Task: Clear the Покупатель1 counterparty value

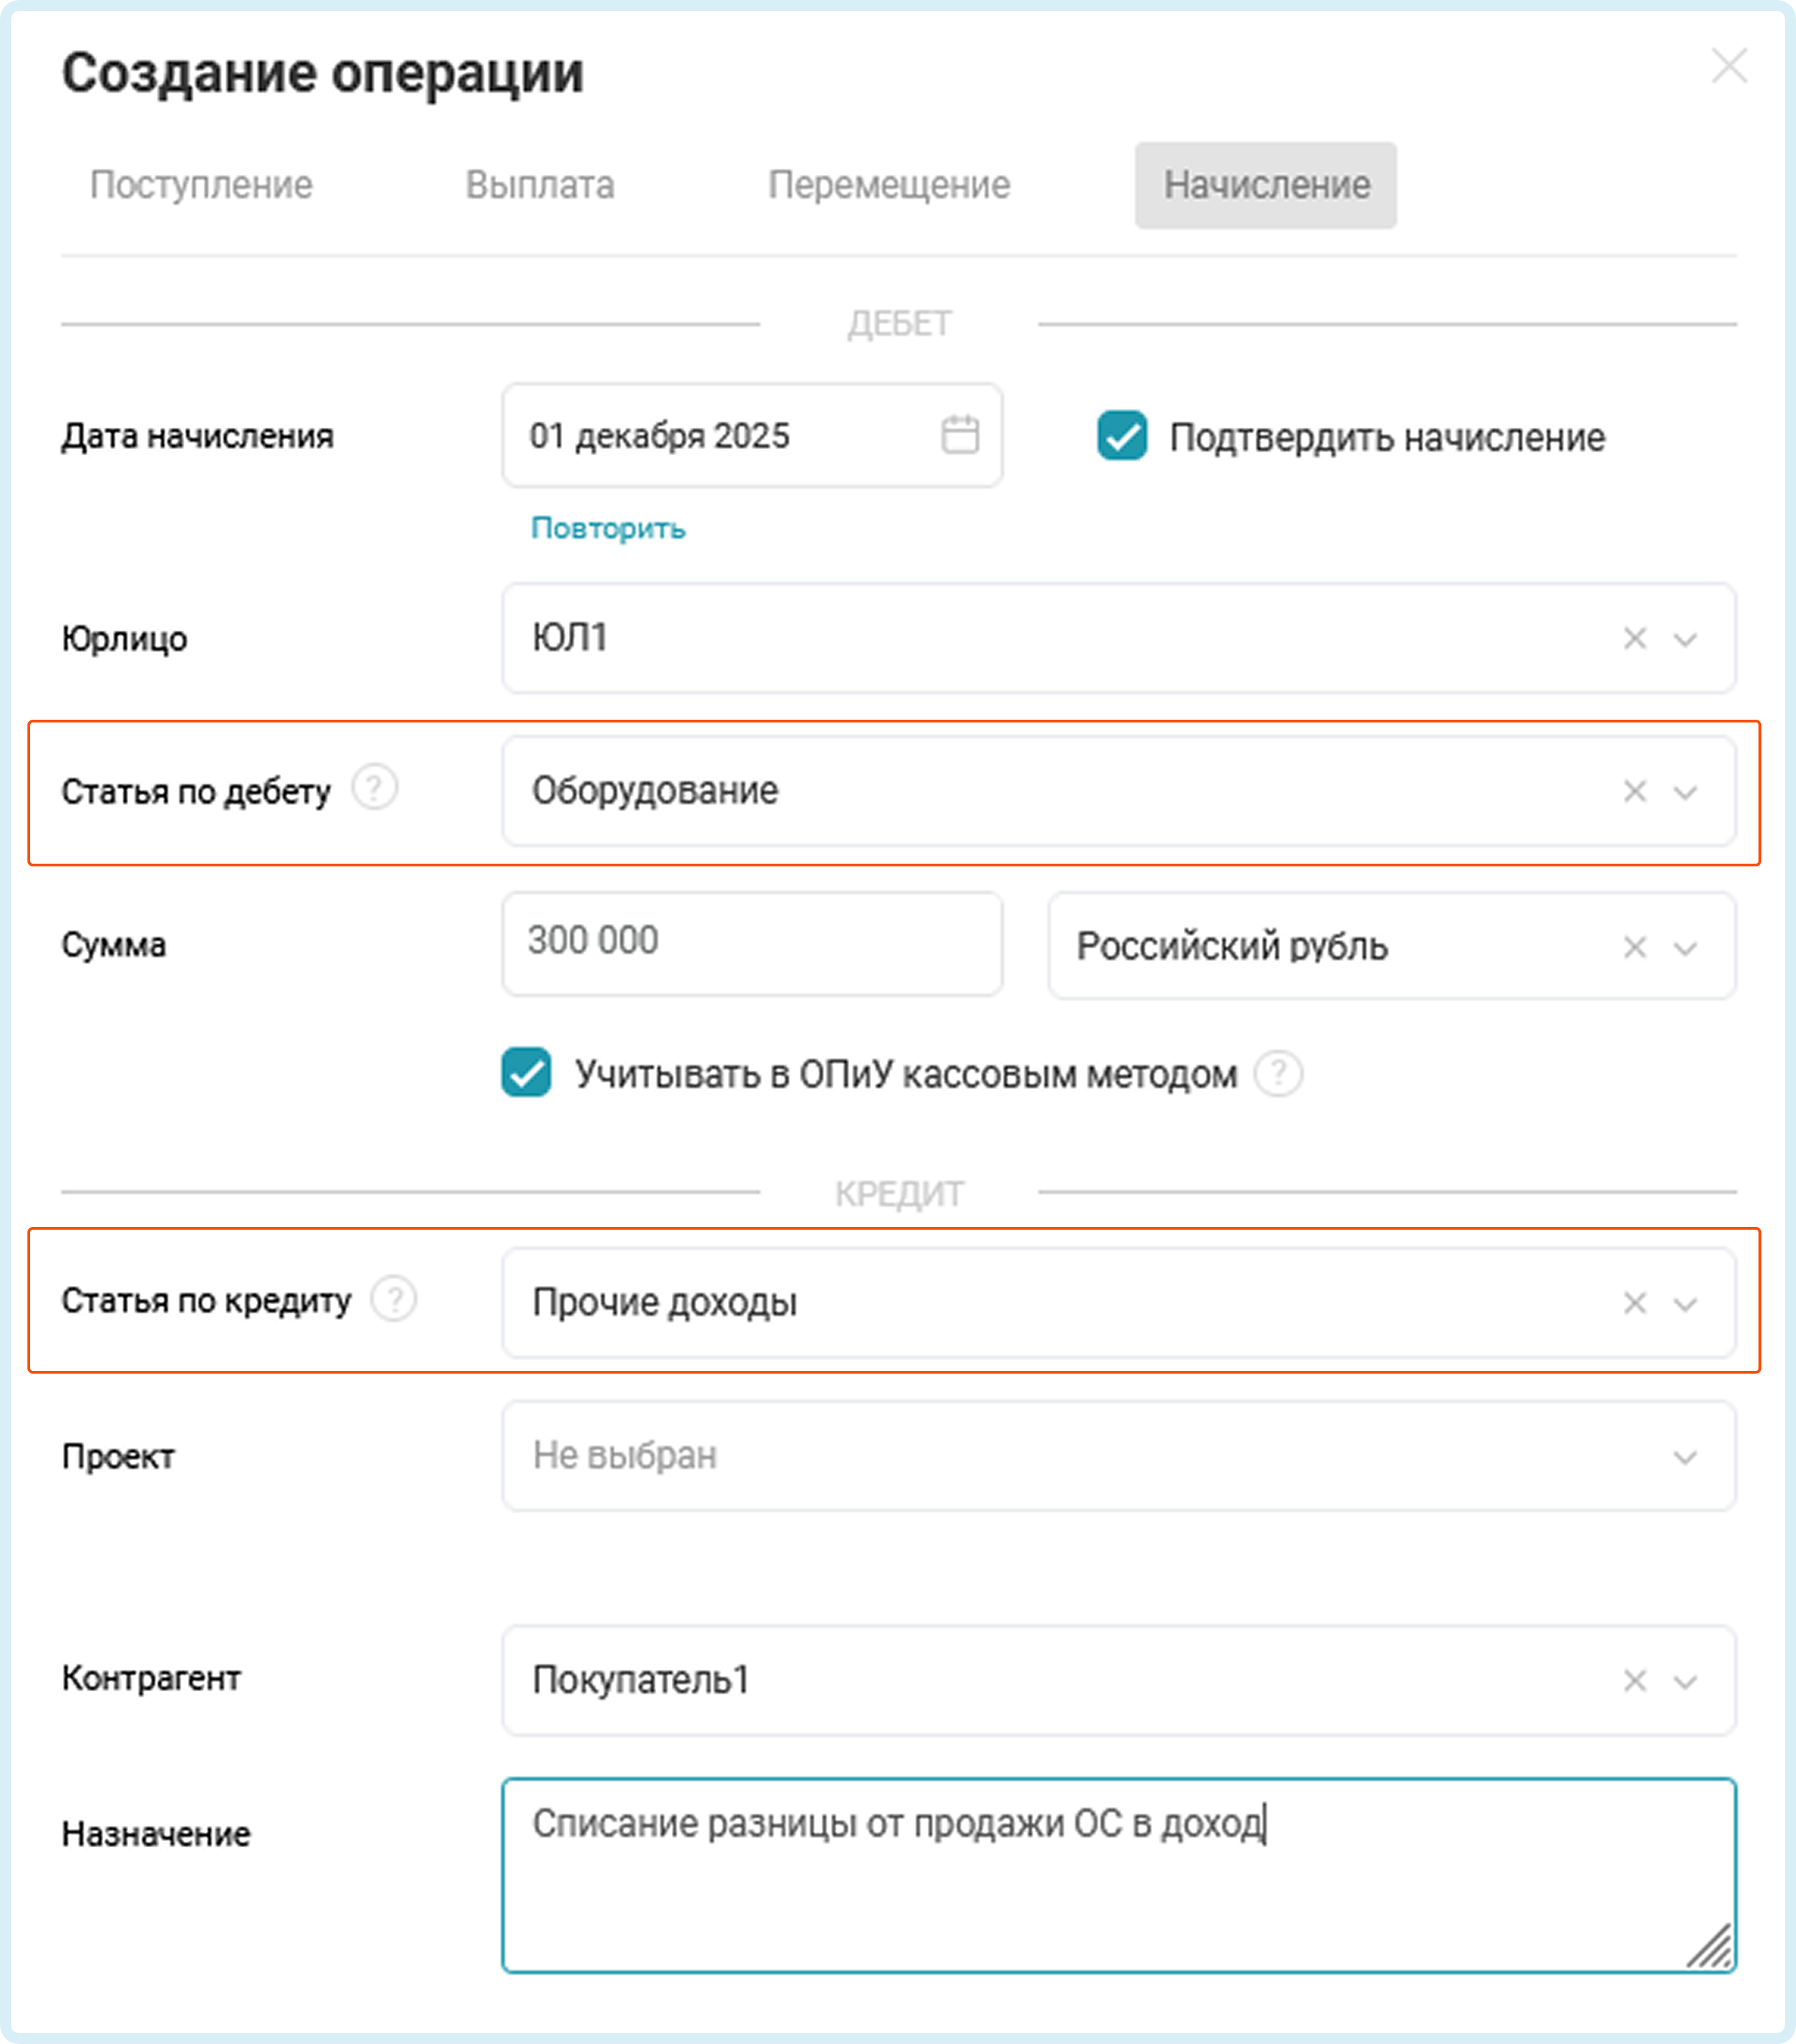Action: (1635, 1680)
